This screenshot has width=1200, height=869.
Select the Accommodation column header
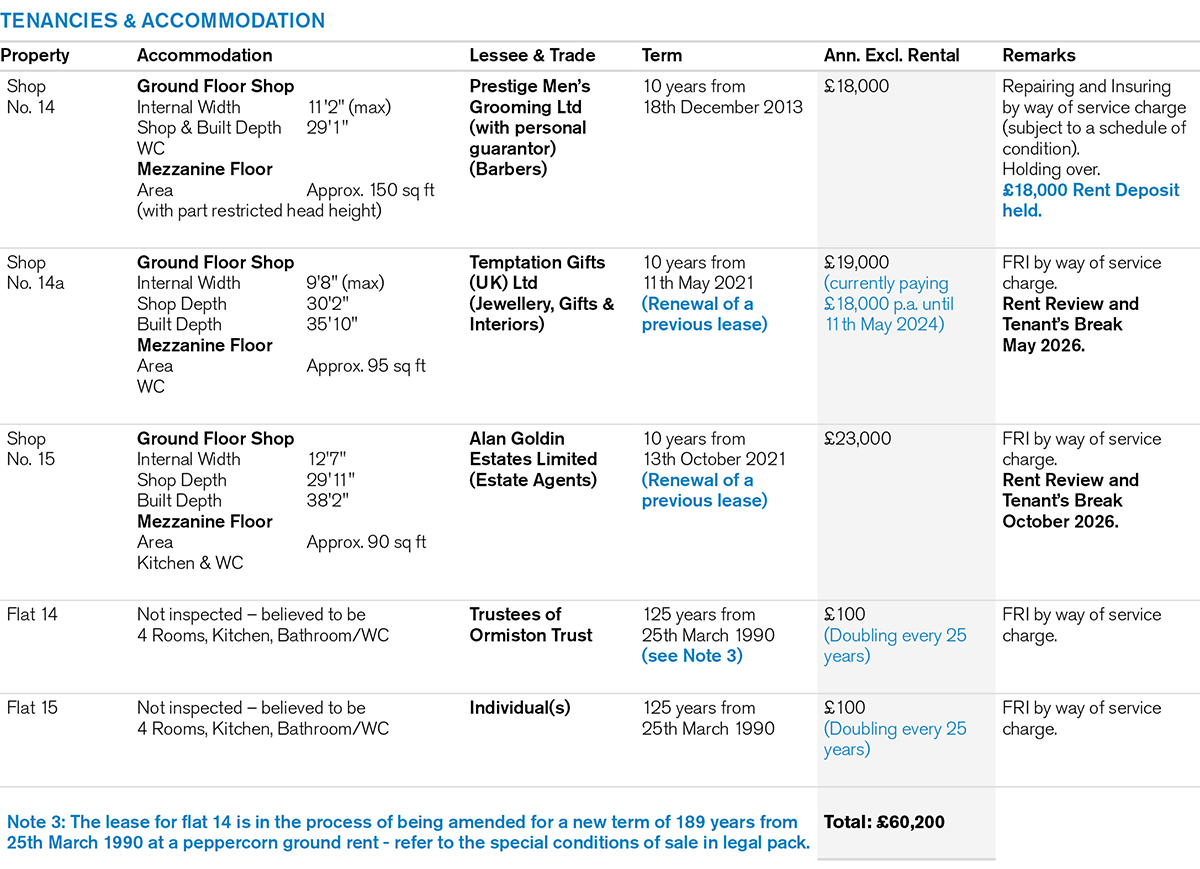pyautogui.click(x=204, y=56)
